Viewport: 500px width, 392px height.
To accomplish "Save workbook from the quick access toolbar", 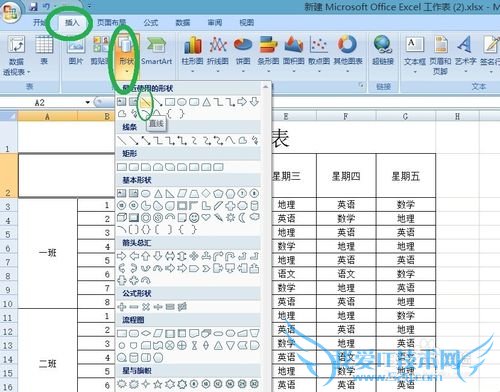I will [x=34, y=6].
